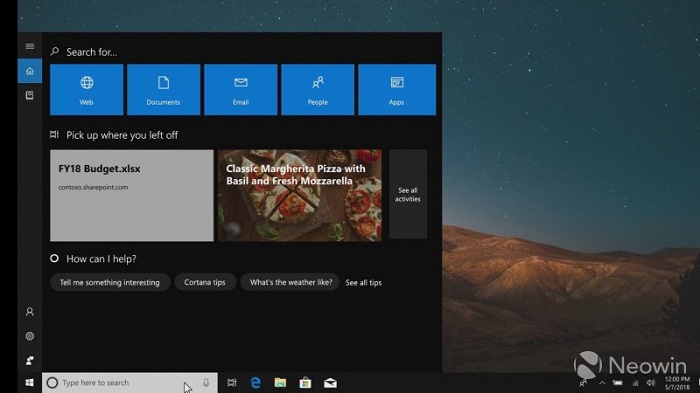Search the Apps tile
The width and height of the screenshot is (700, 393).
point(397,90)
